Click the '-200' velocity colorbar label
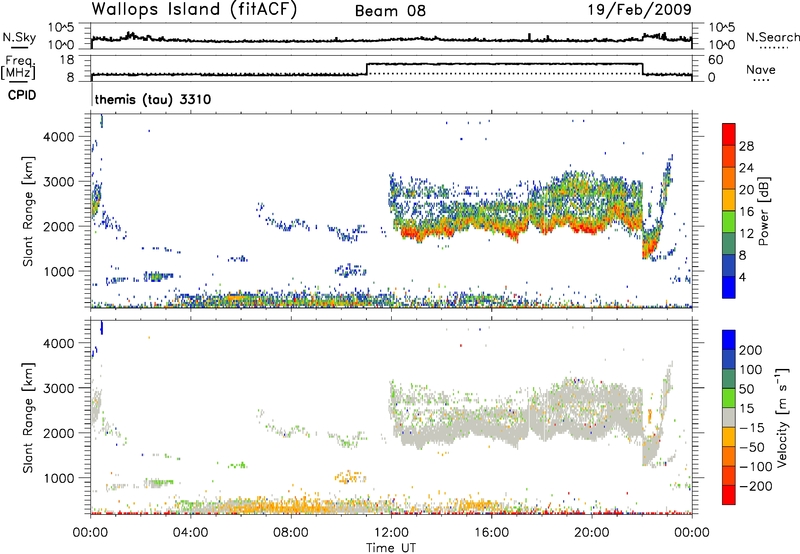 (x=756, y=486)
